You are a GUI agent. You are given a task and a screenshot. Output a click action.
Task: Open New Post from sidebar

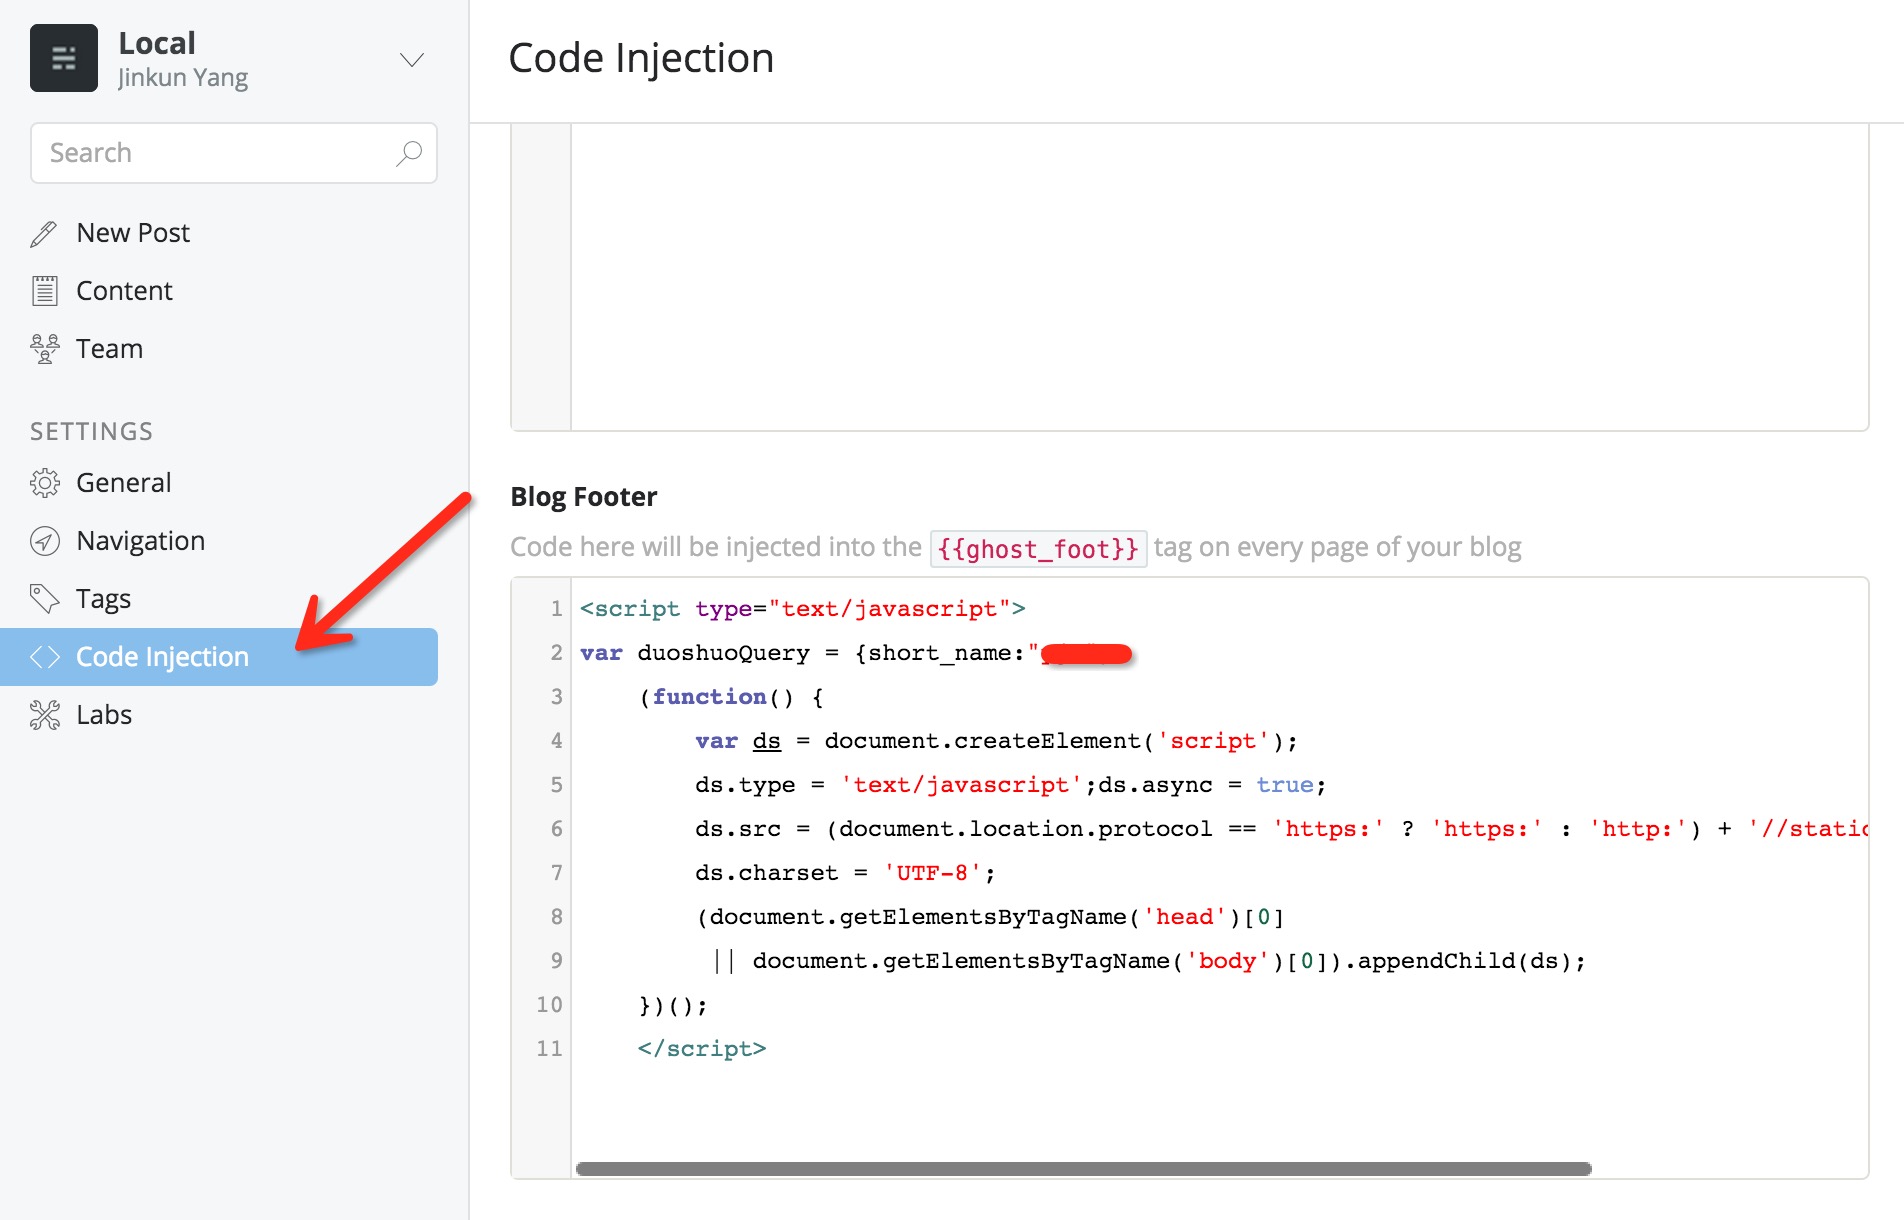(x=133, y=233)
